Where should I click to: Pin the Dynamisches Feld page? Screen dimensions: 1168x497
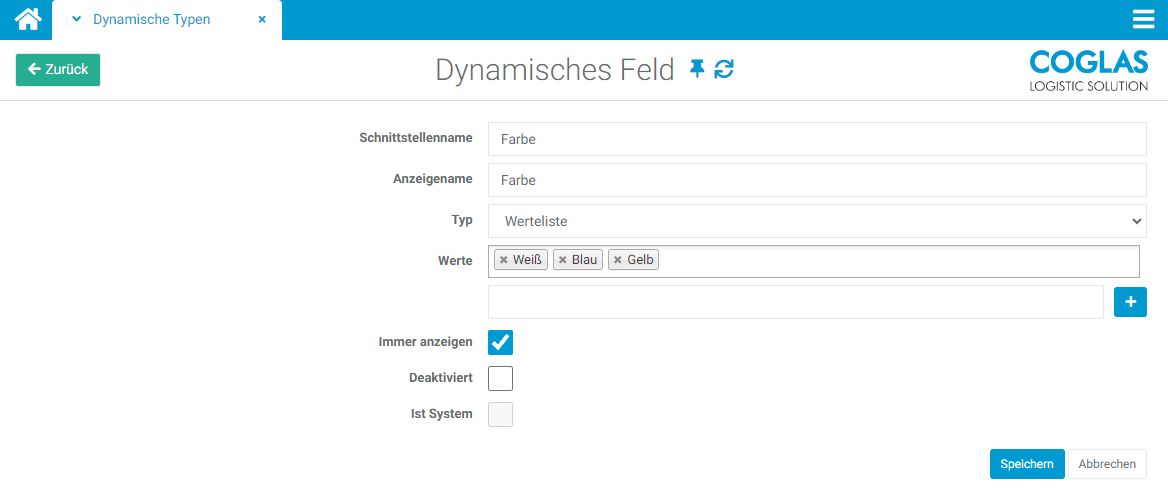tap(697, 69)
